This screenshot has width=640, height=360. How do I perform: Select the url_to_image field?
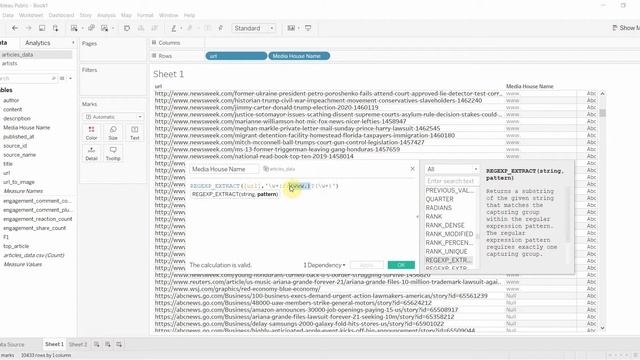point(19,182)
